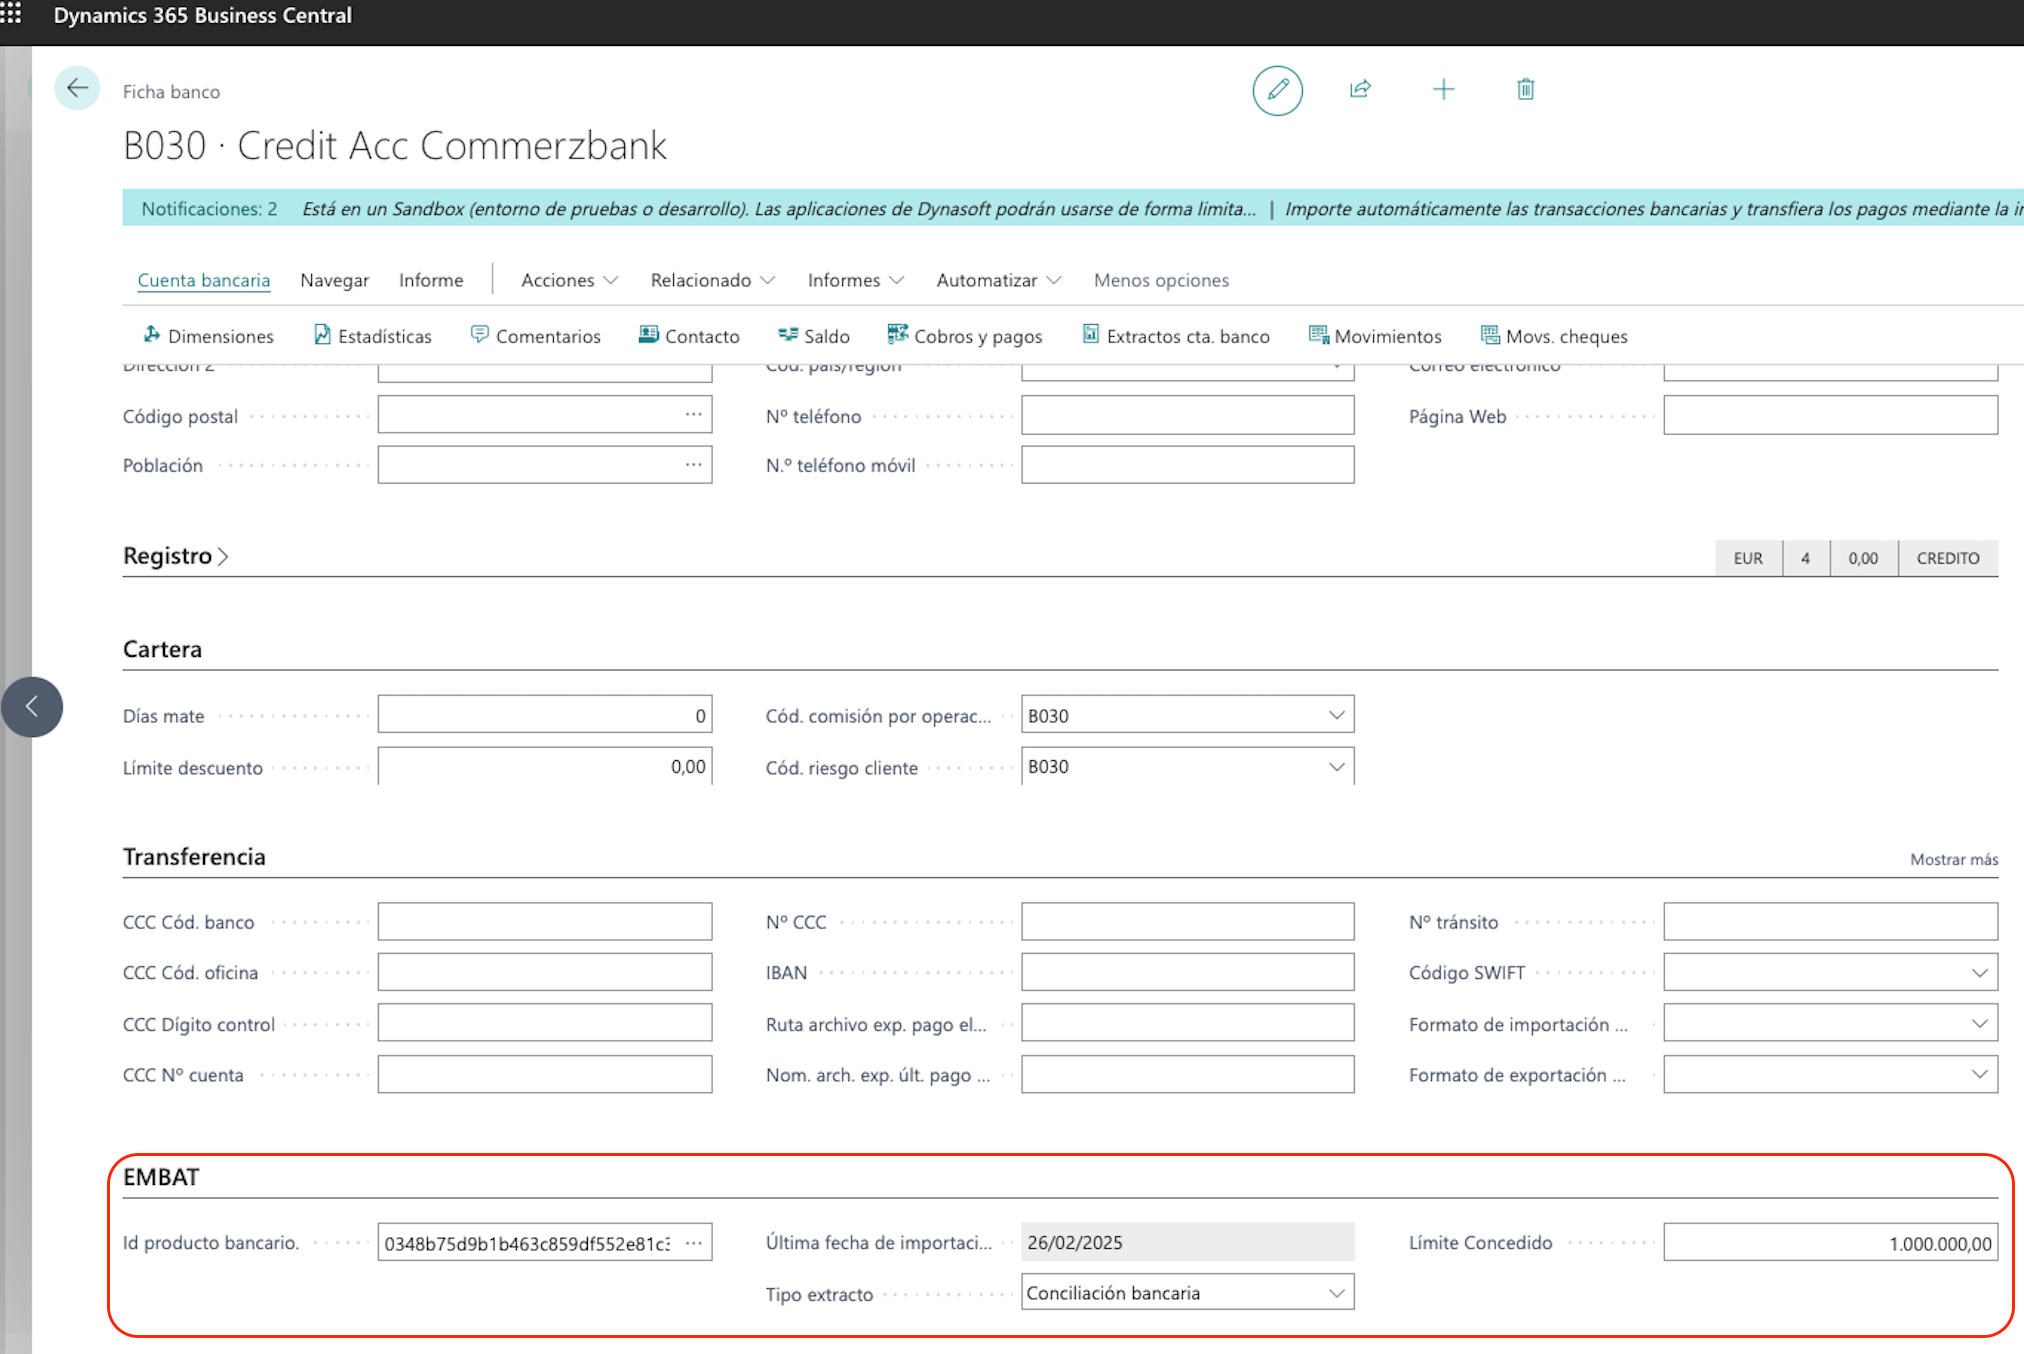Click the Cartera section header
The image size is (2024, 1354).
(162, 649)
